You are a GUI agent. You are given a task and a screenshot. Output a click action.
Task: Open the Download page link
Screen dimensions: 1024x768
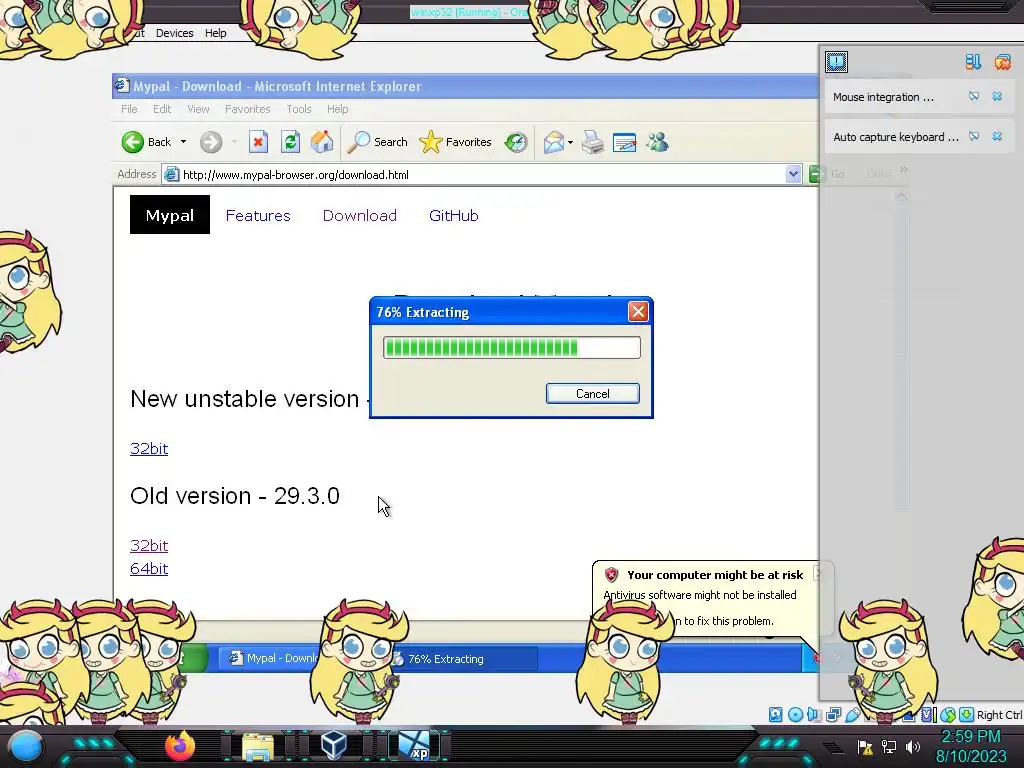[x=360, y=216]
